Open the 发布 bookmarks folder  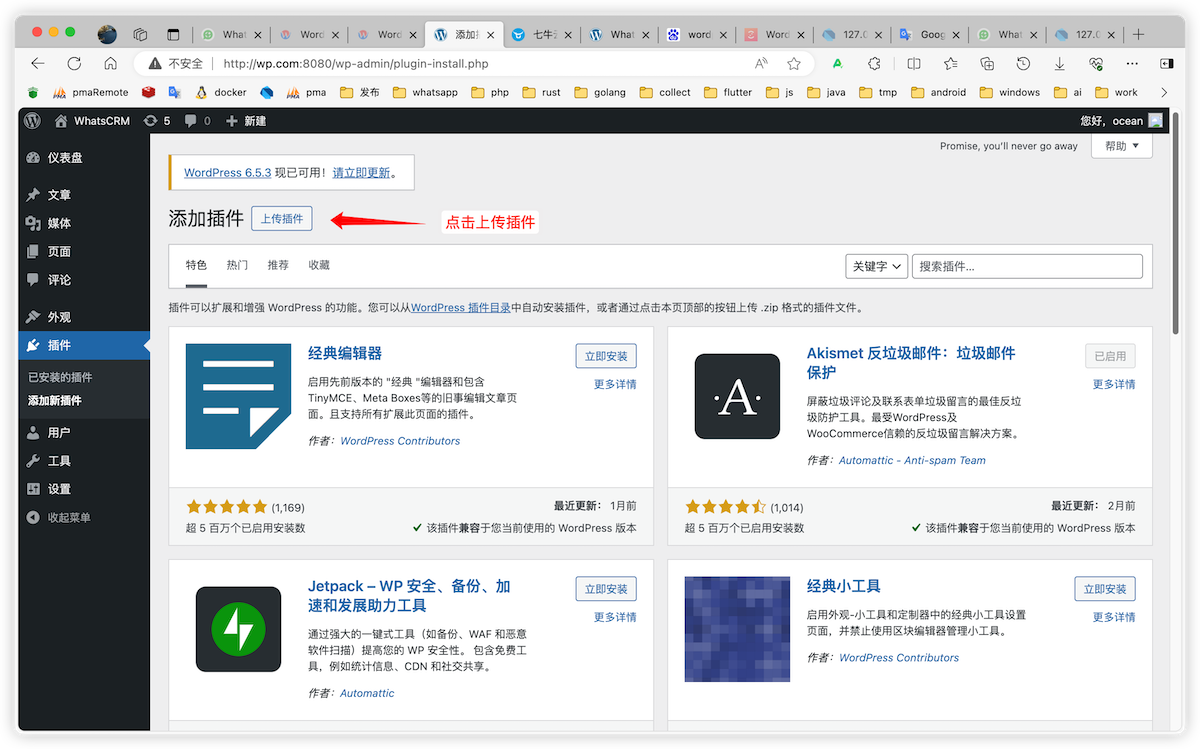point(360,92)
